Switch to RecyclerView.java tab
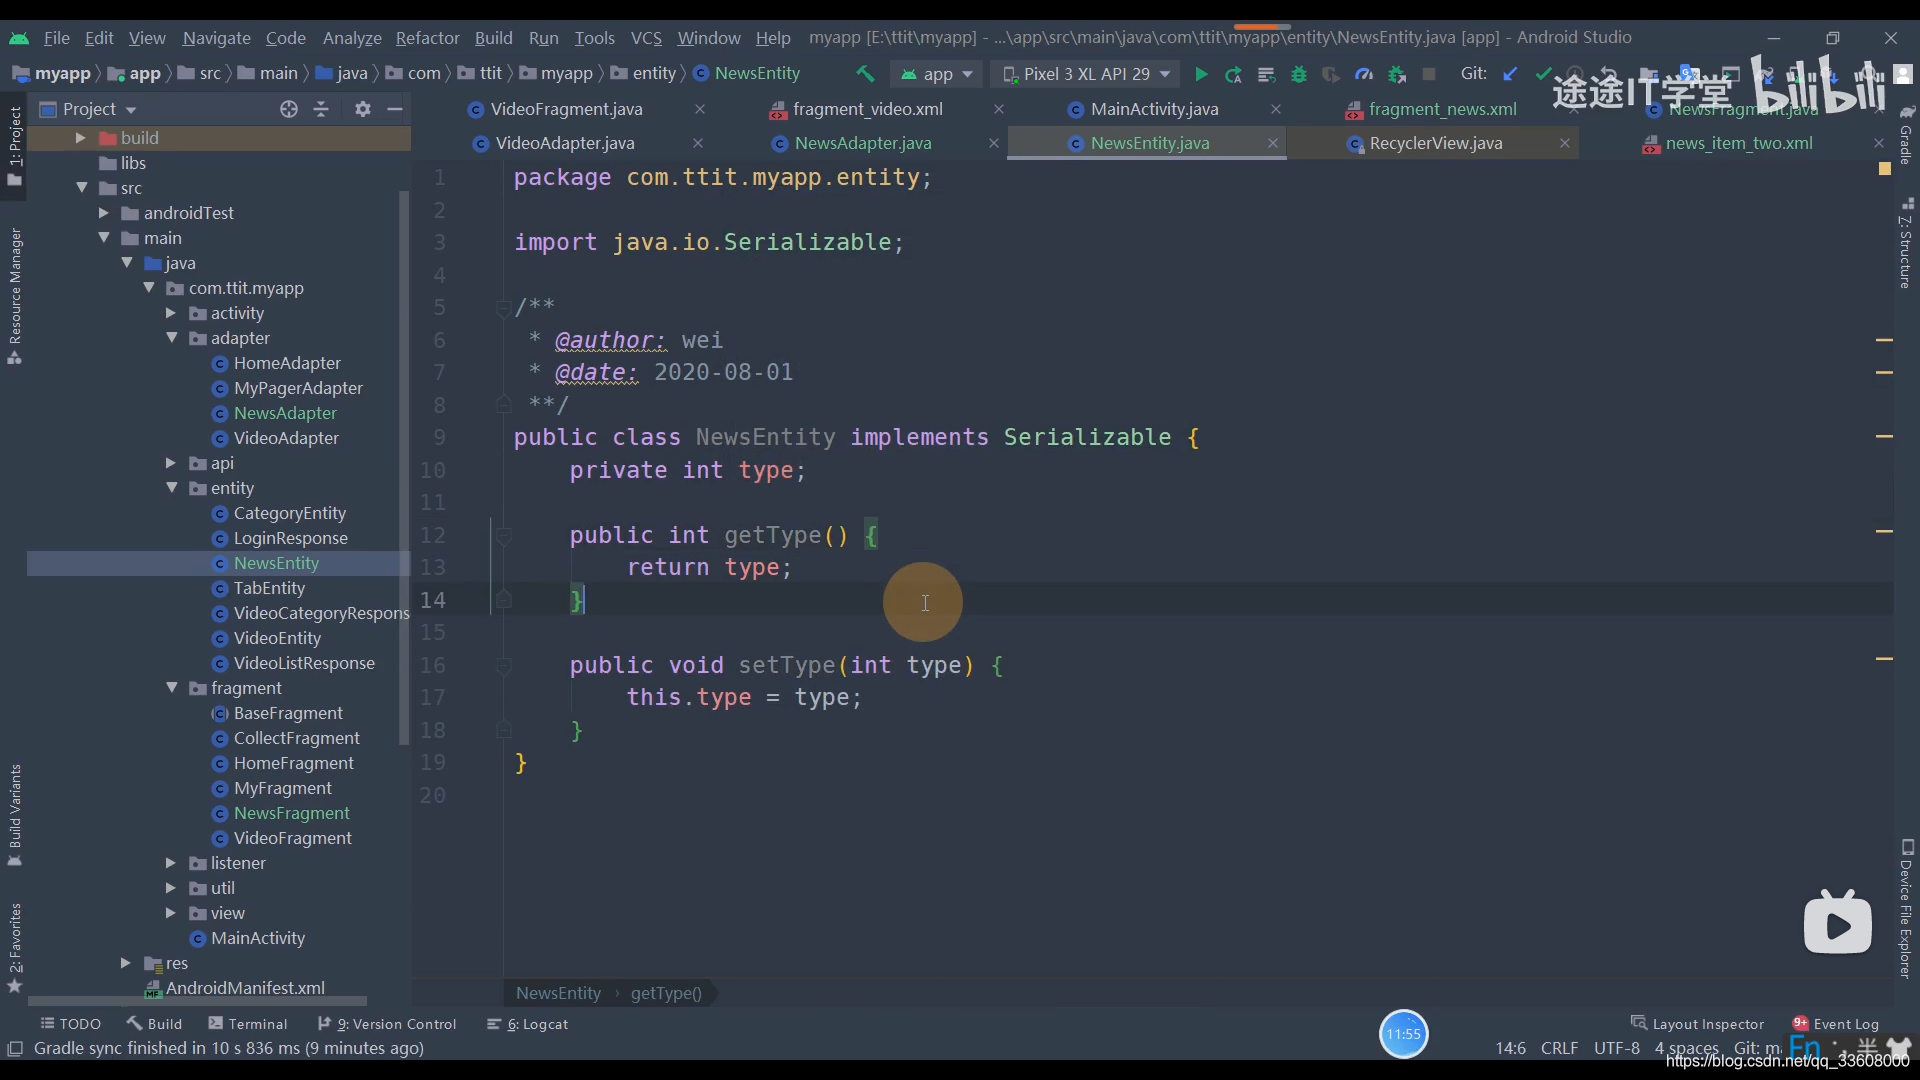The image size is (1920, 1080). pos(1435,143)
